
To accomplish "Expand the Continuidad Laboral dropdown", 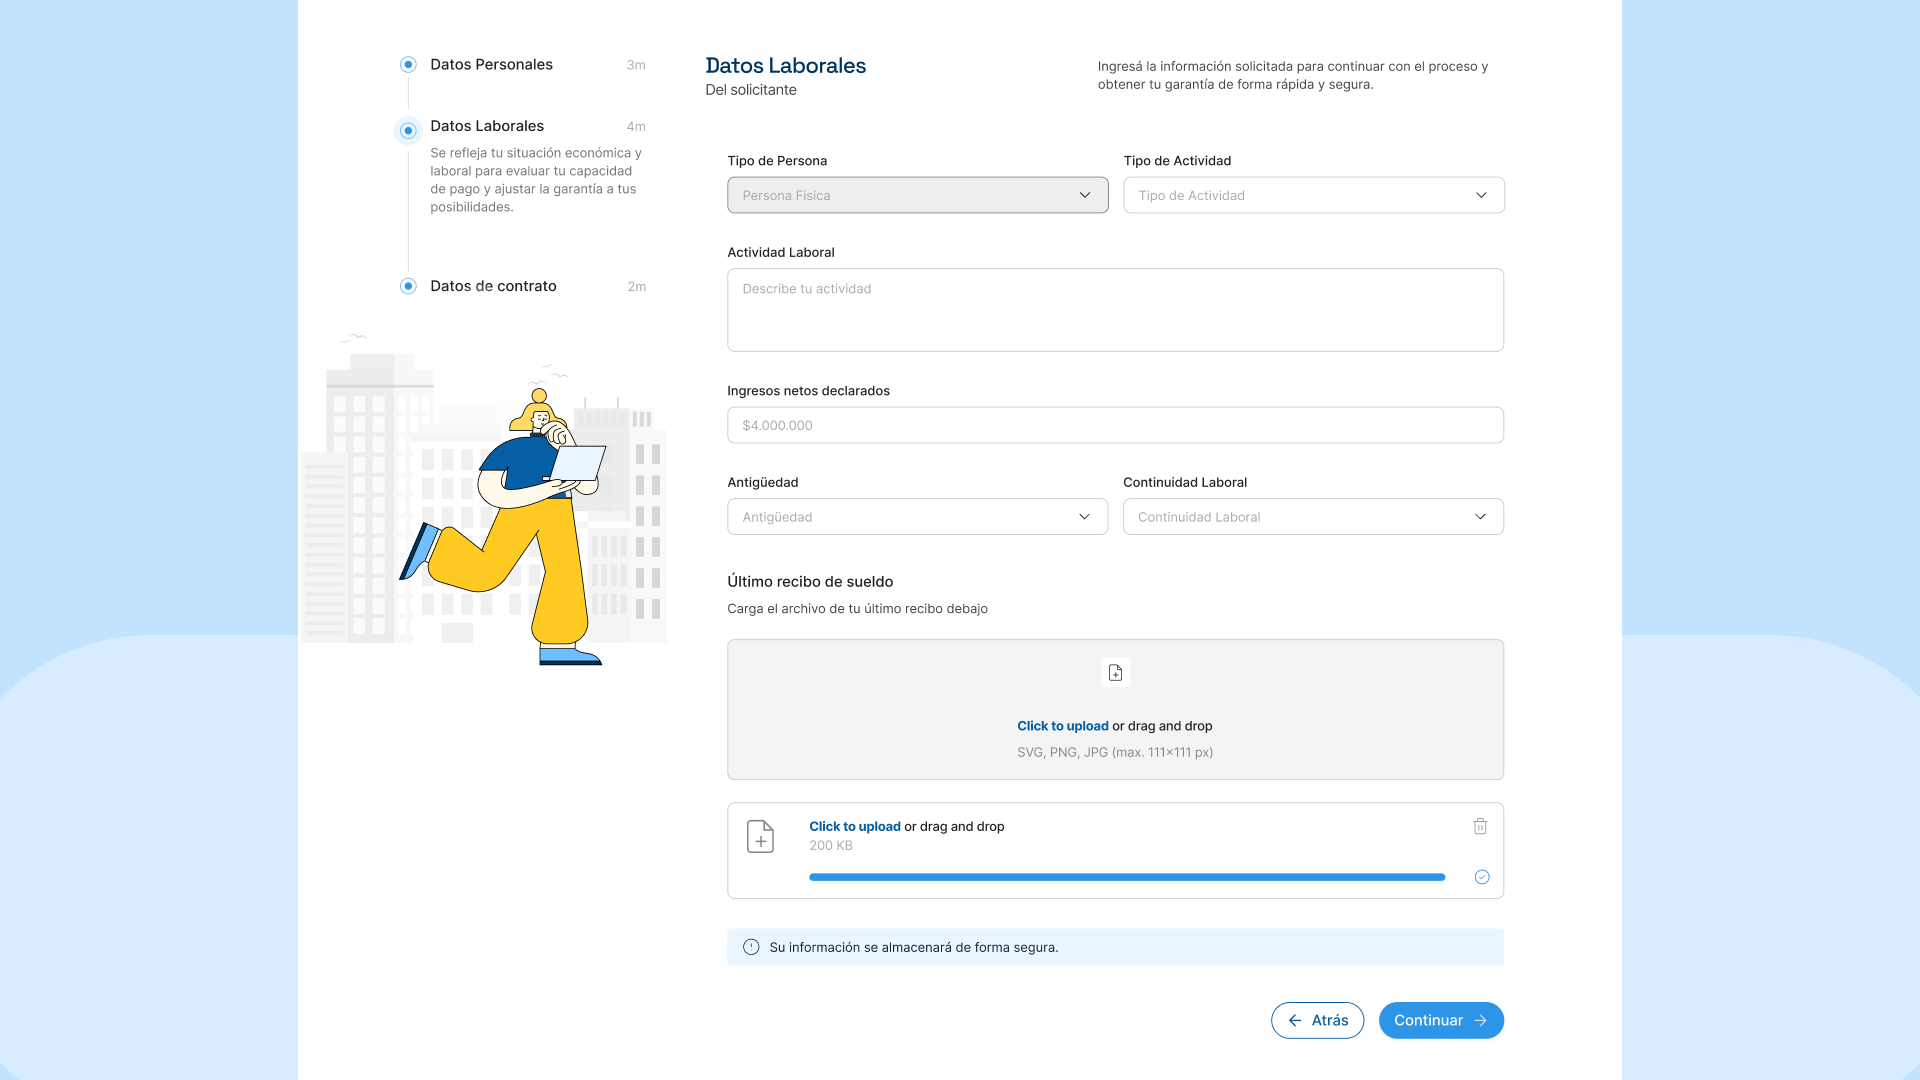I will pyautogui.click(x=1313, y=517).
